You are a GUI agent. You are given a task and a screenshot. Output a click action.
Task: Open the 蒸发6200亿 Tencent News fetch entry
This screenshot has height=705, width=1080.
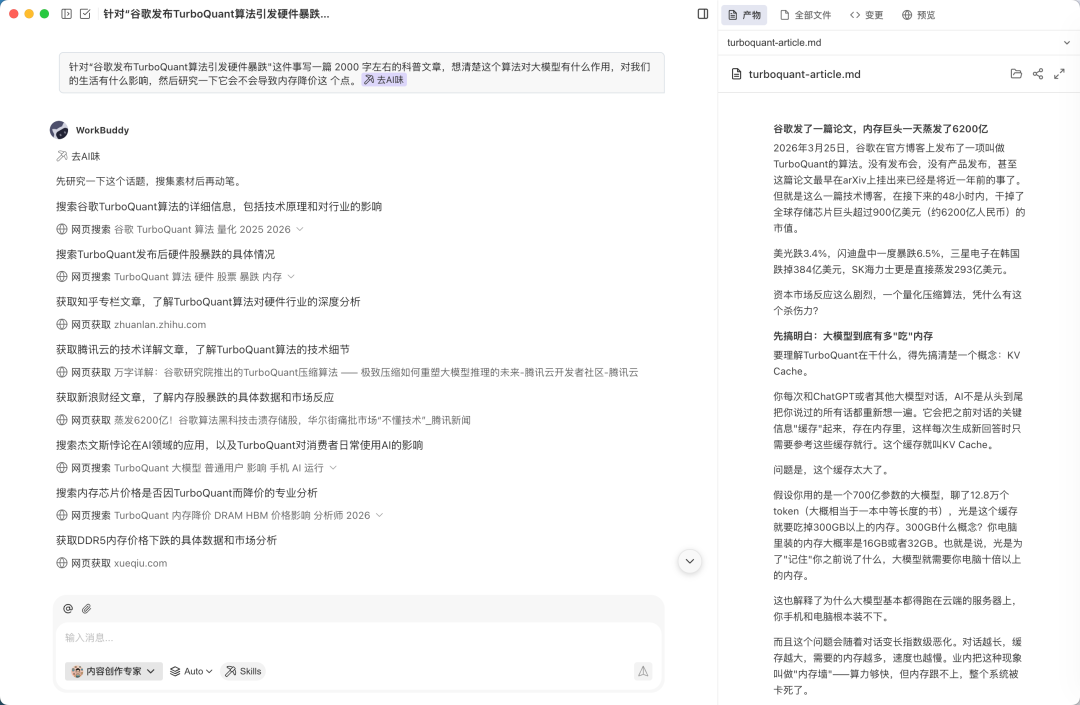(x=263, y=420)
